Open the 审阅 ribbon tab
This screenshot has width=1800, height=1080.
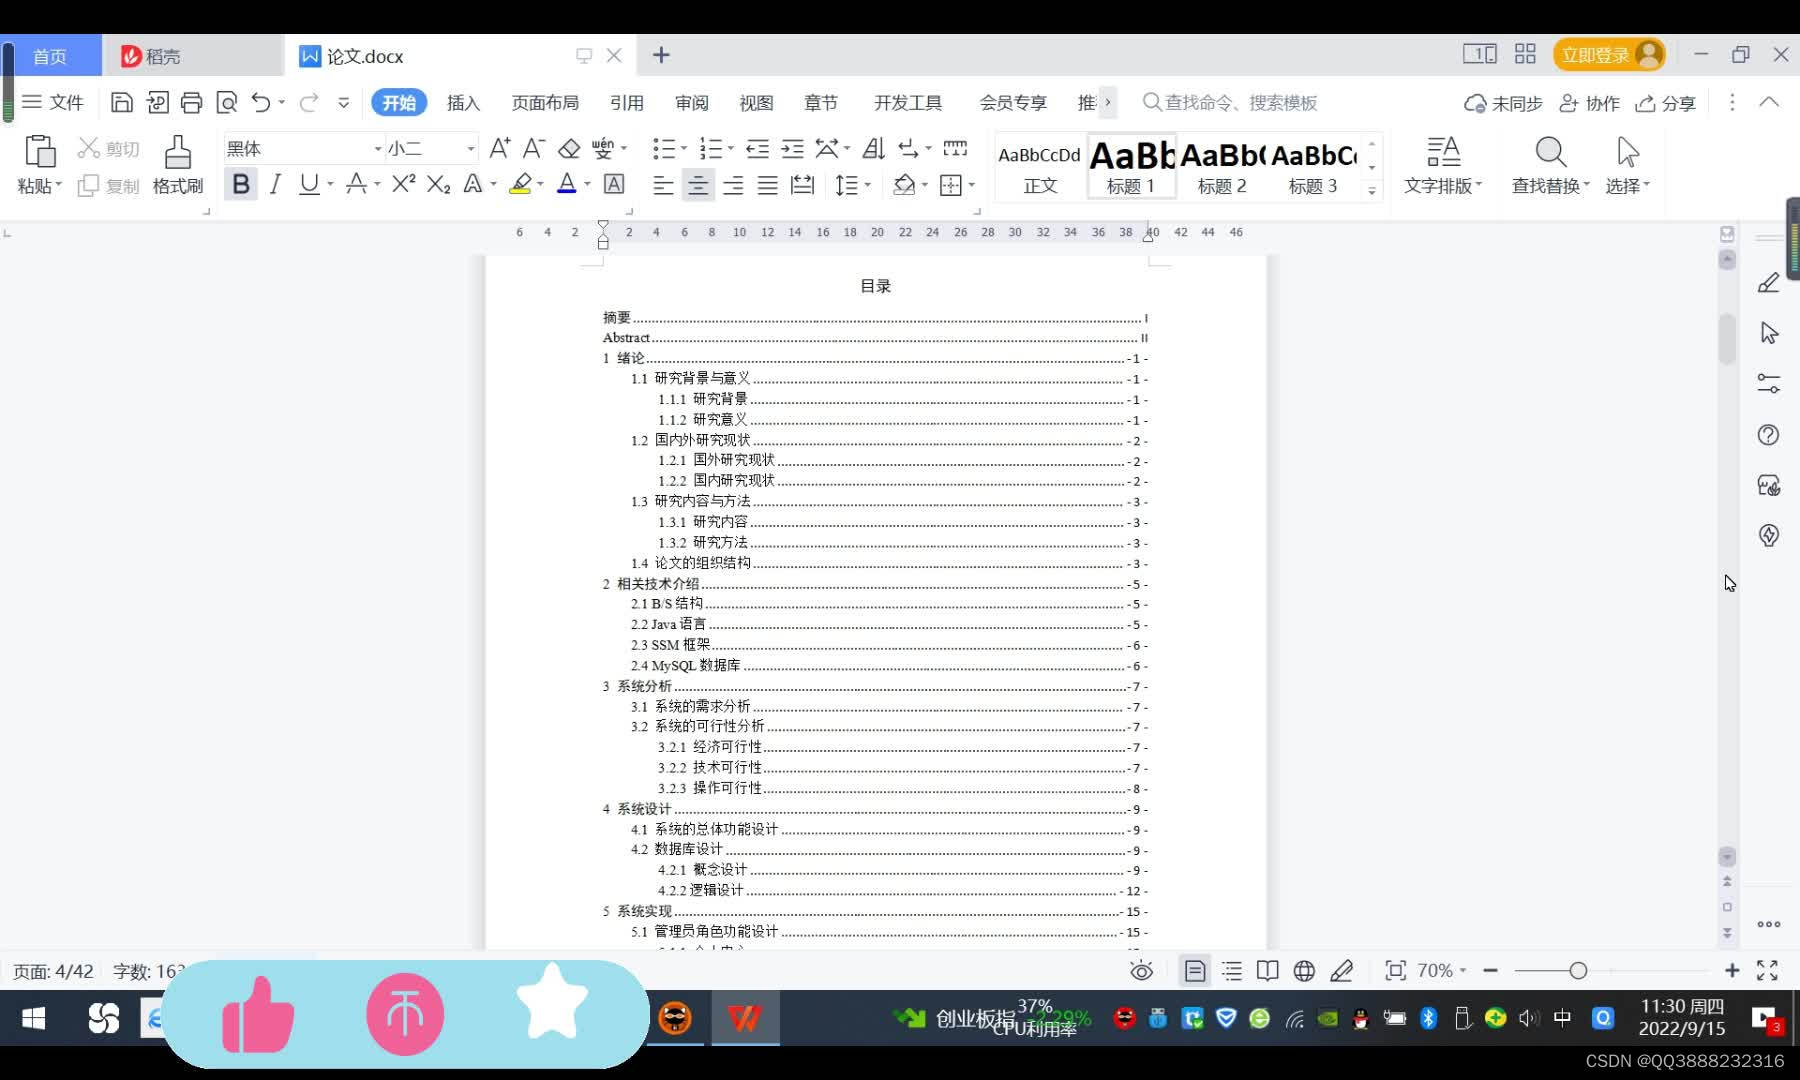(692, 102)
